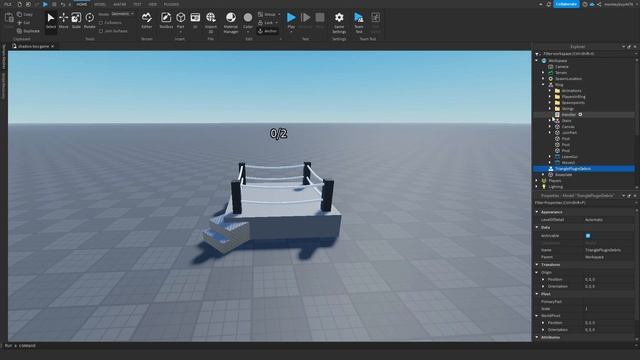This screenshot has width=640, height=360.
Task: Select Camera in Explorer
Action: [561, 67]
